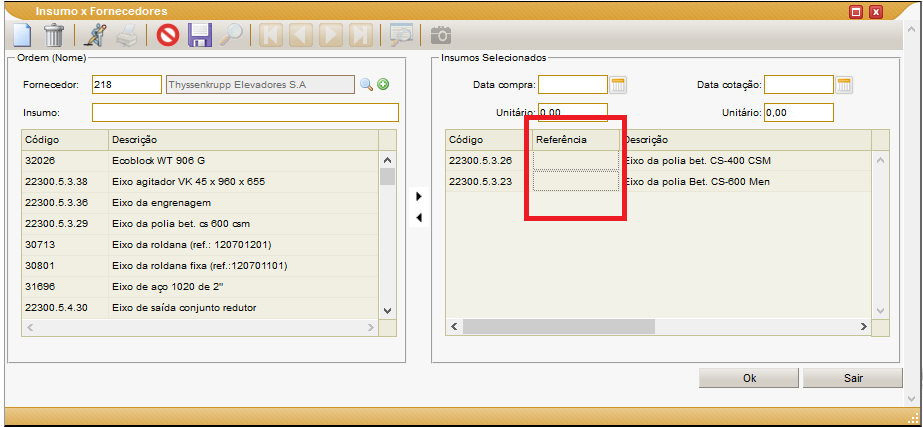Viewport: 923px width, 427px height.
Task: Select row Ecoblock WT 906 G
Action: 200,161
